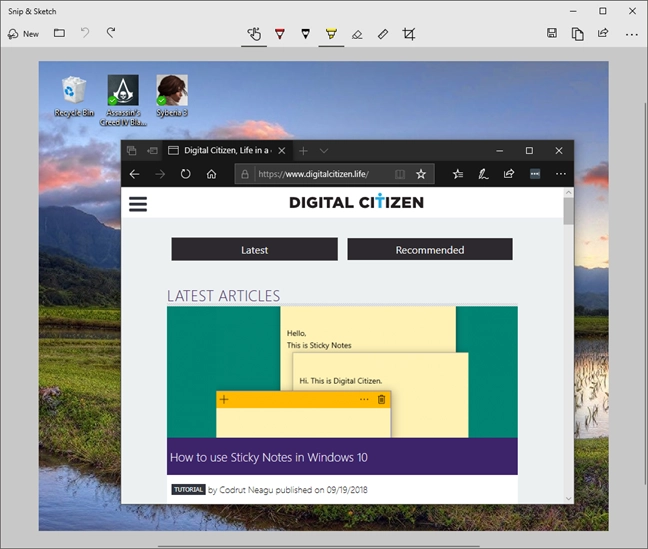
Task: Copy the snip to clipboard
Action: [577, 34]
